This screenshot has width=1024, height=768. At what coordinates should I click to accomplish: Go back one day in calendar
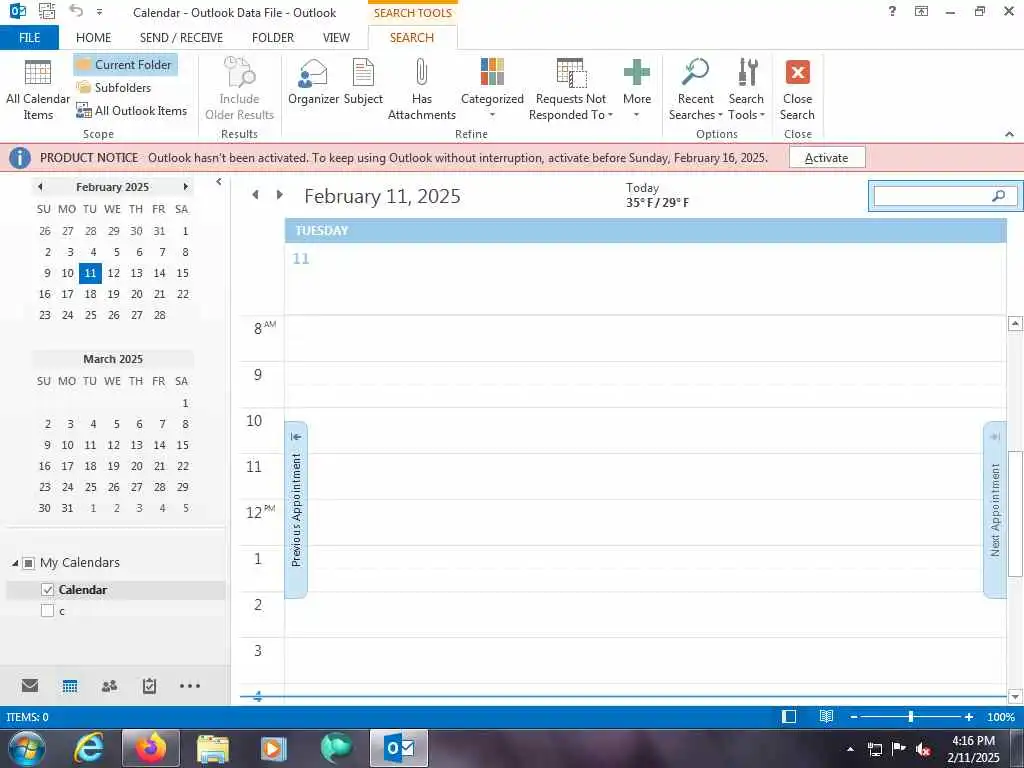click(x=255, y=195)
